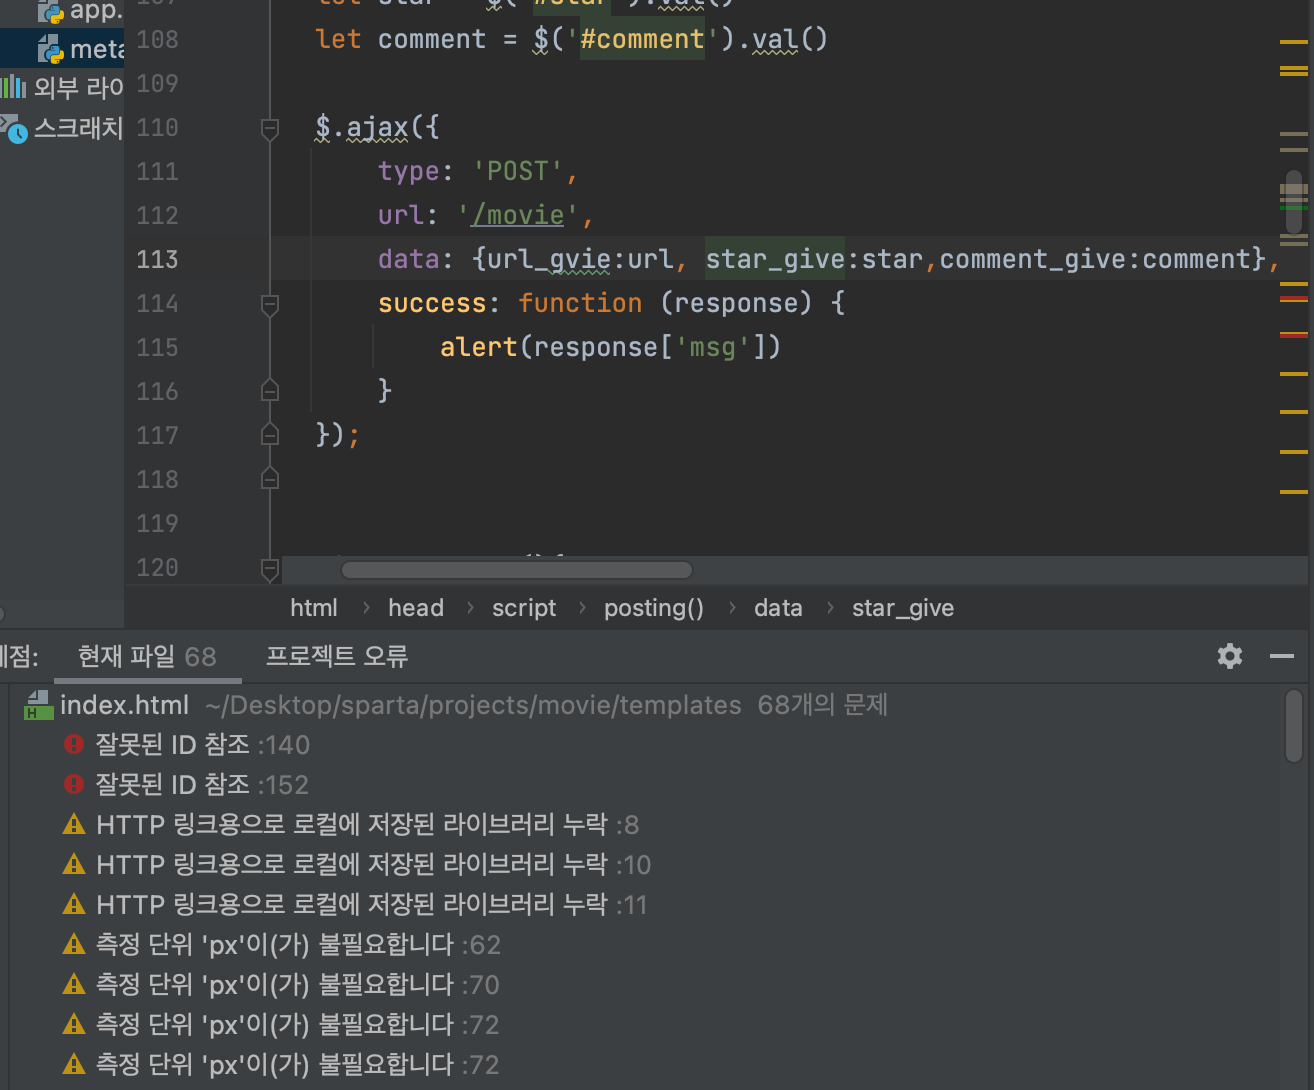Click top yellow warning stripe mark
Image resolution: width=1314 pixels, height=1090 pixels.
tap(1294, 42)
